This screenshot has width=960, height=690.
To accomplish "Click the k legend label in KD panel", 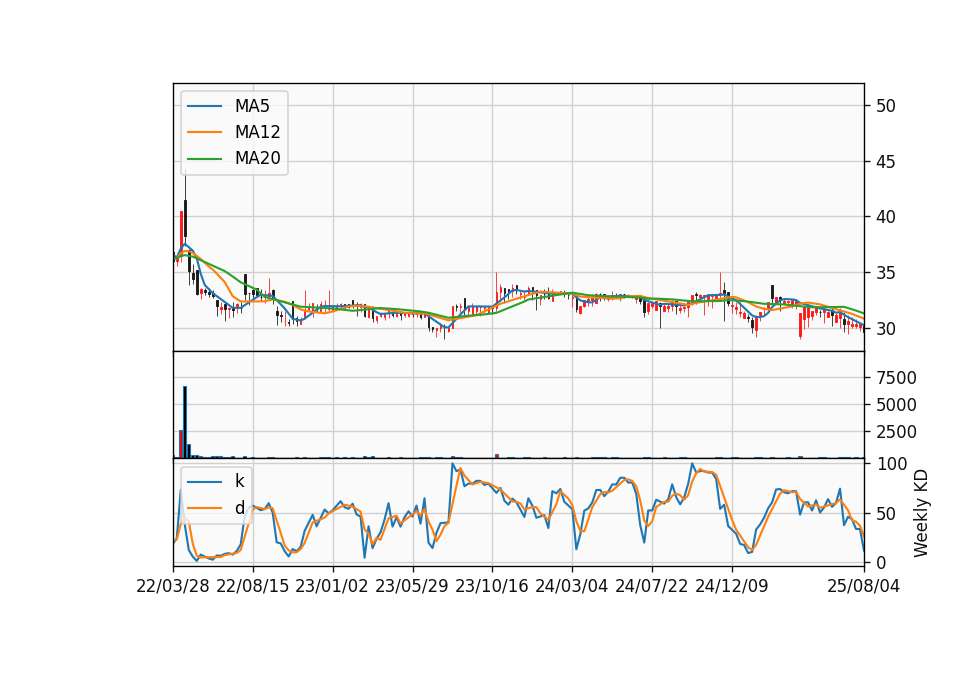I will pyautogui.click(x=239, y=481).
